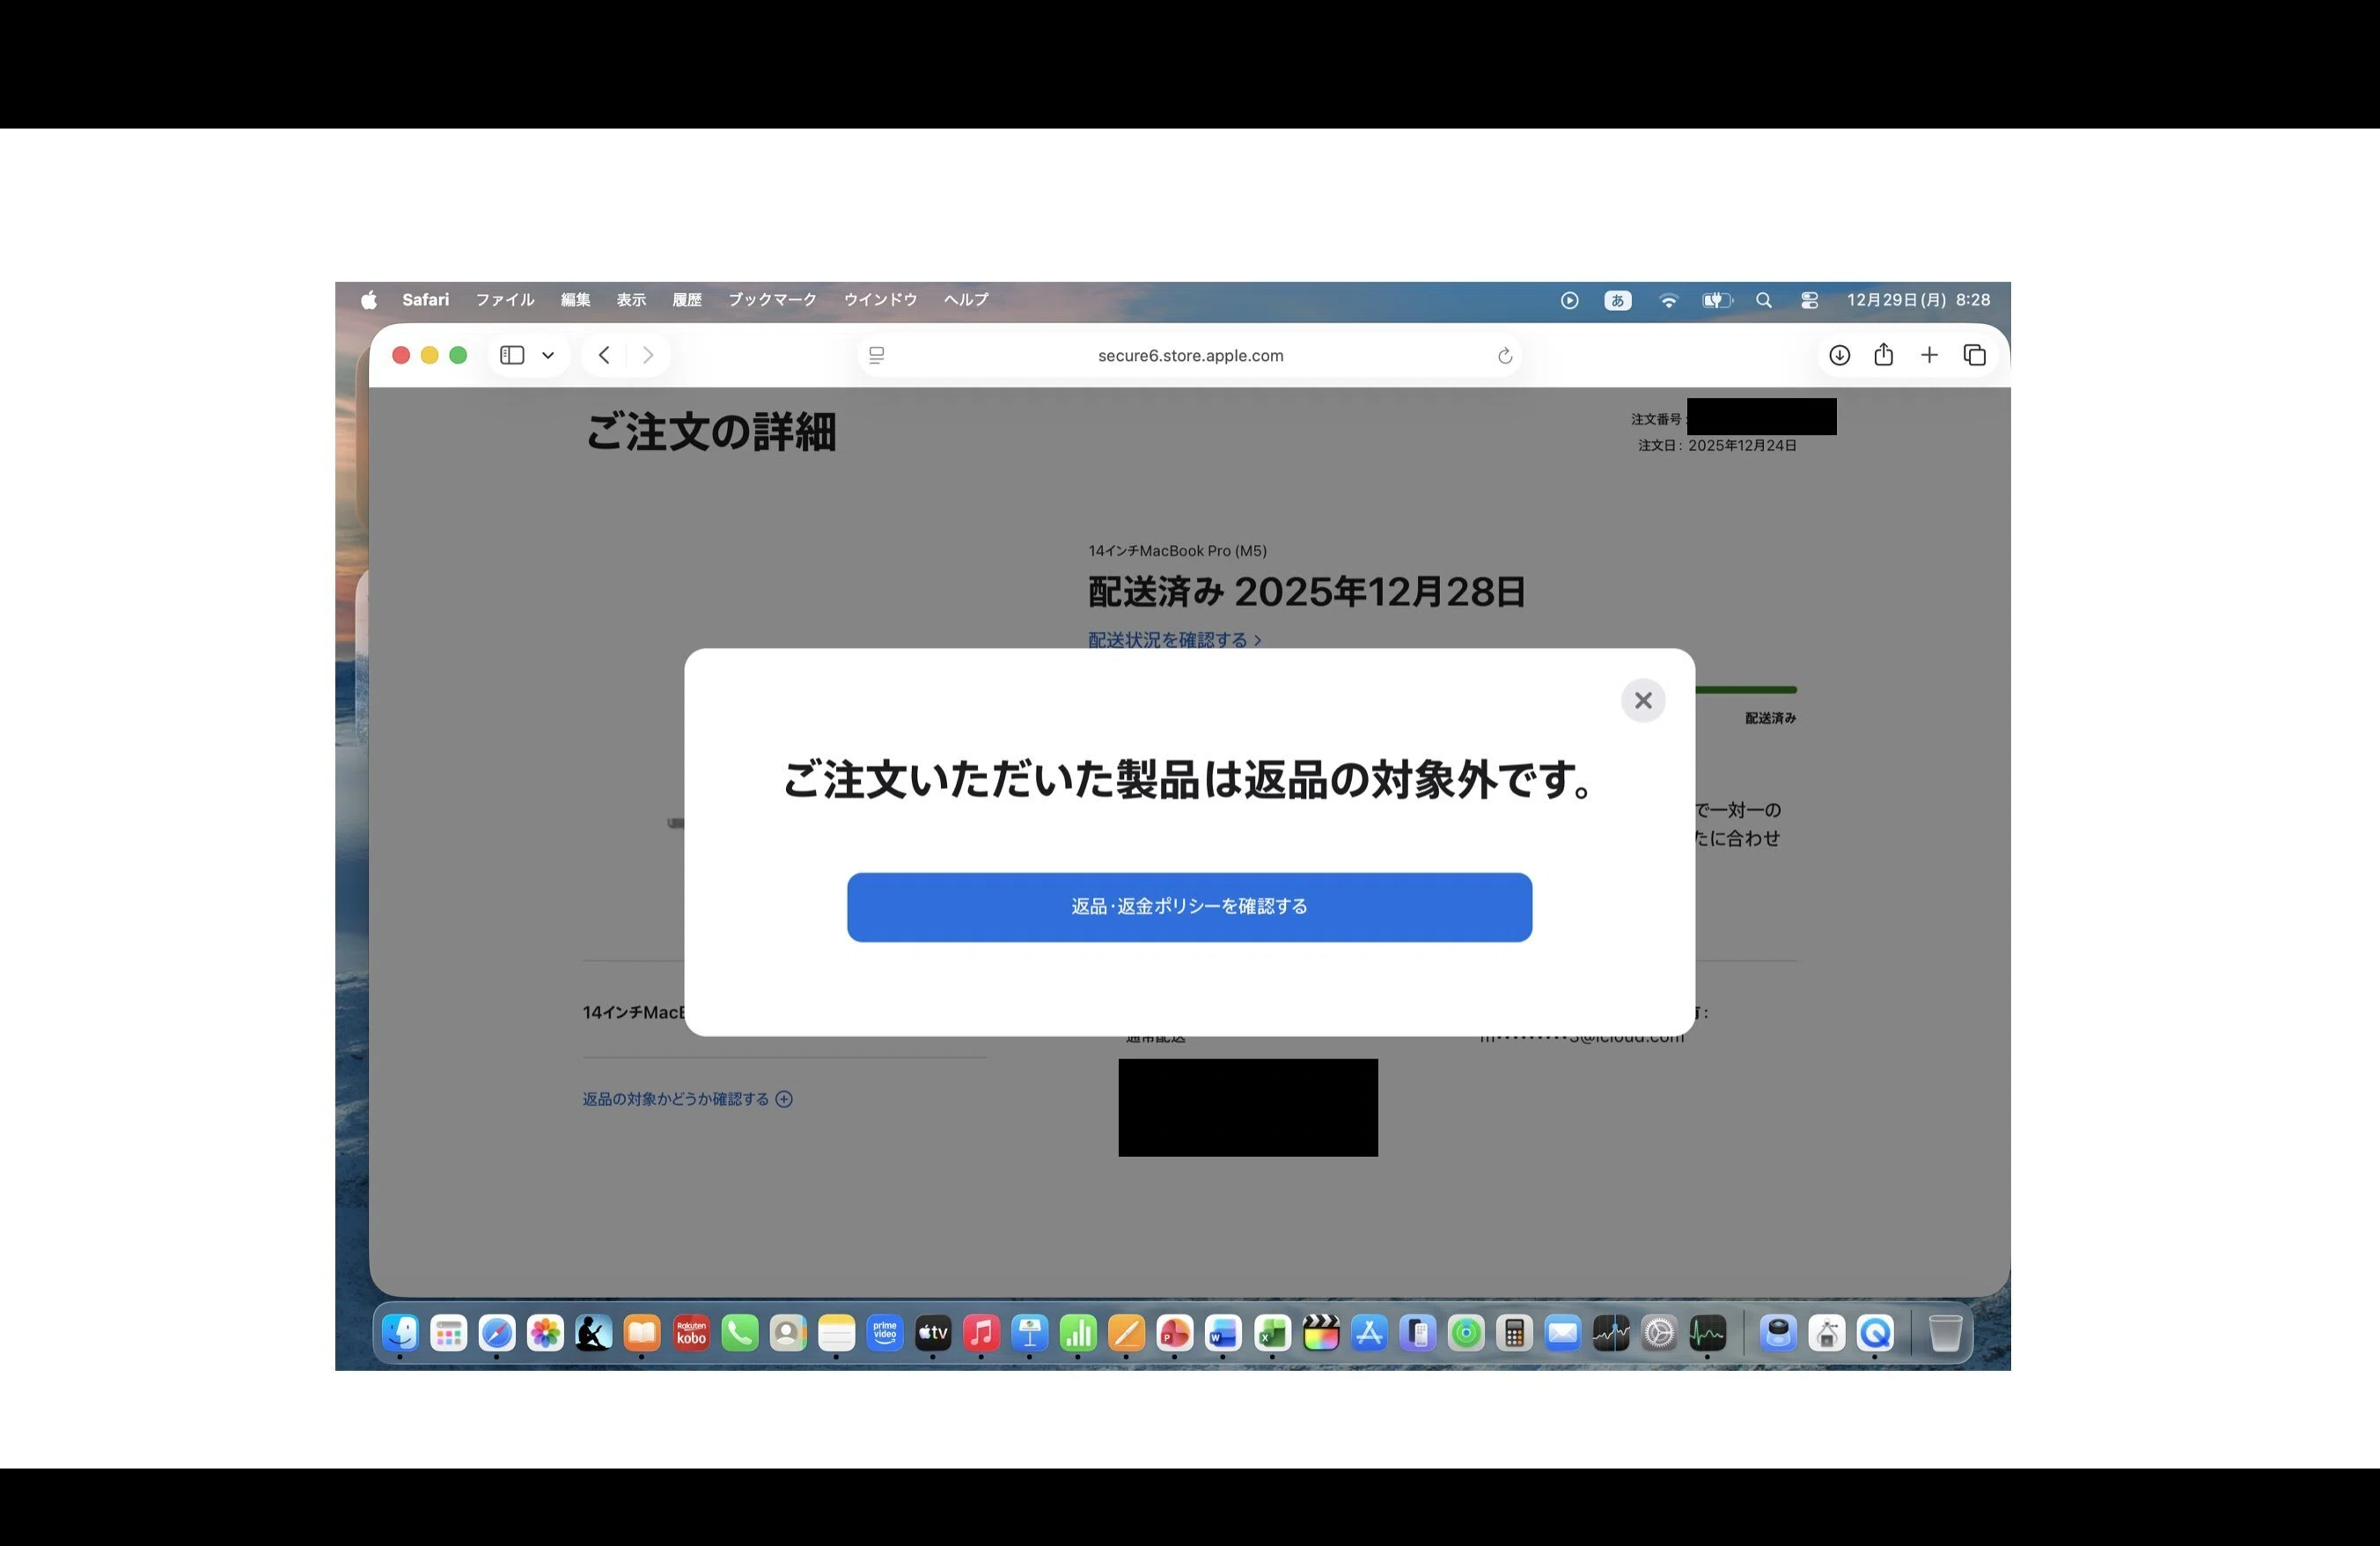Open 配送状況を確認する link
Viewport: 2380px width, 1546px height.
[x=1174, y=640]
